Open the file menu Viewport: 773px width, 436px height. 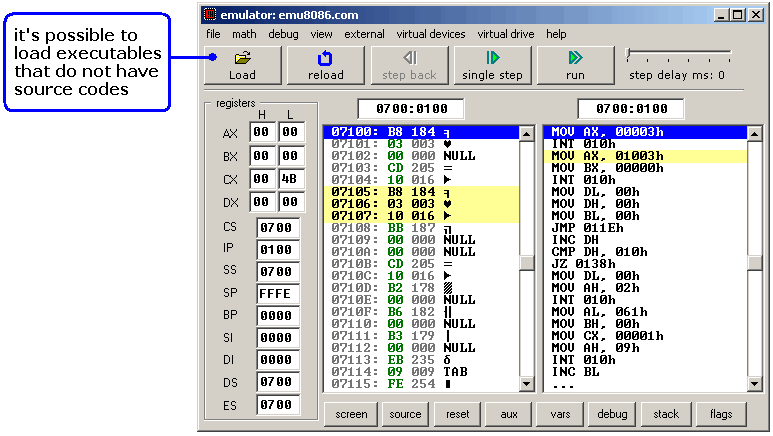pyautogui.click(x=213, y=34)
